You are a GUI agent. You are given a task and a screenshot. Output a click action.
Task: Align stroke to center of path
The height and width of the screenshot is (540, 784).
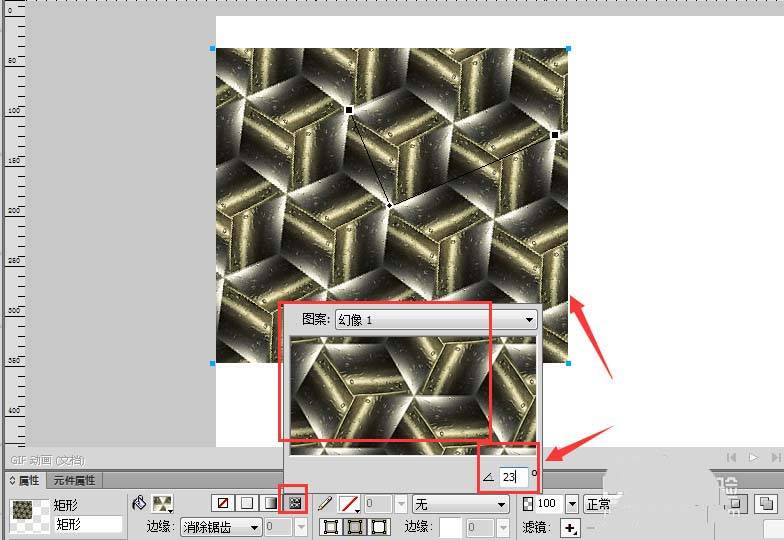click(x=354, y=527)
